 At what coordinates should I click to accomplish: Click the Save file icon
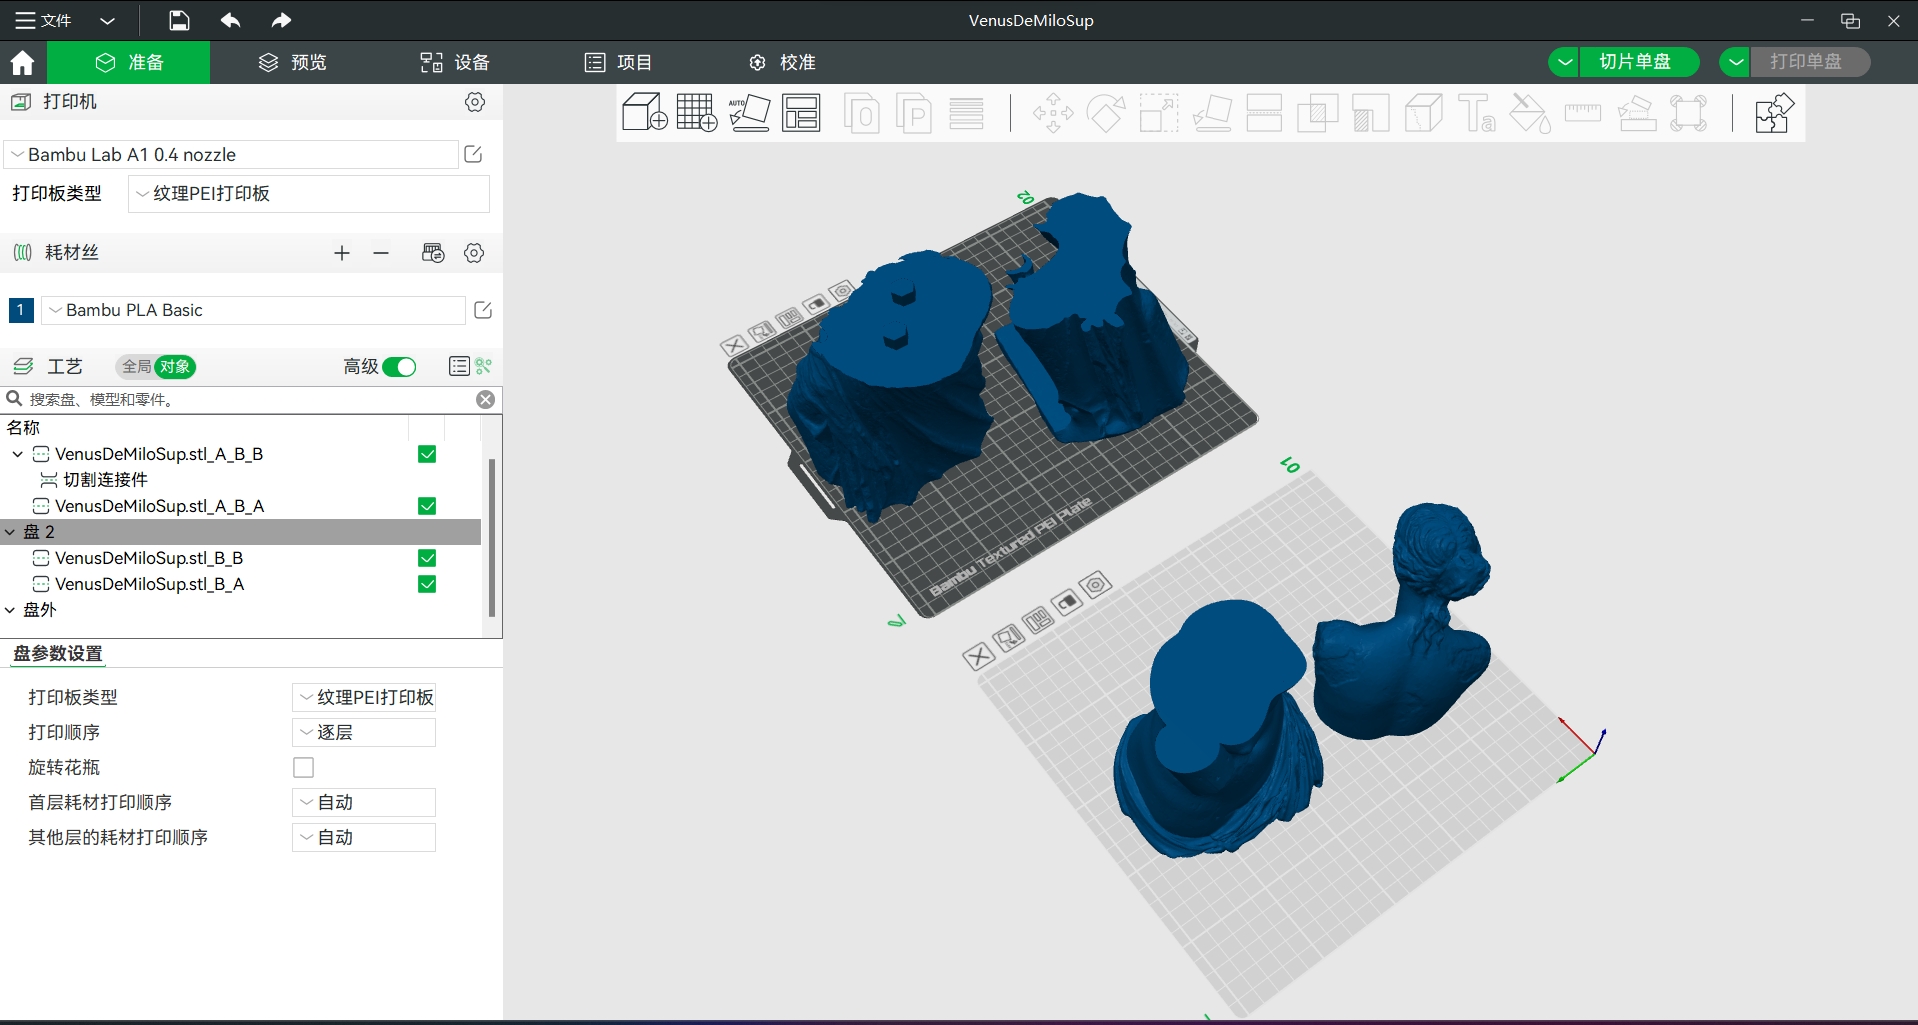(x=179, y=20)
